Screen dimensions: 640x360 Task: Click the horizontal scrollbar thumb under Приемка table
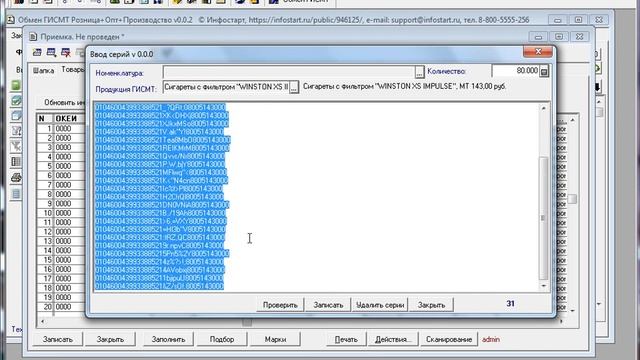(247, 322)
